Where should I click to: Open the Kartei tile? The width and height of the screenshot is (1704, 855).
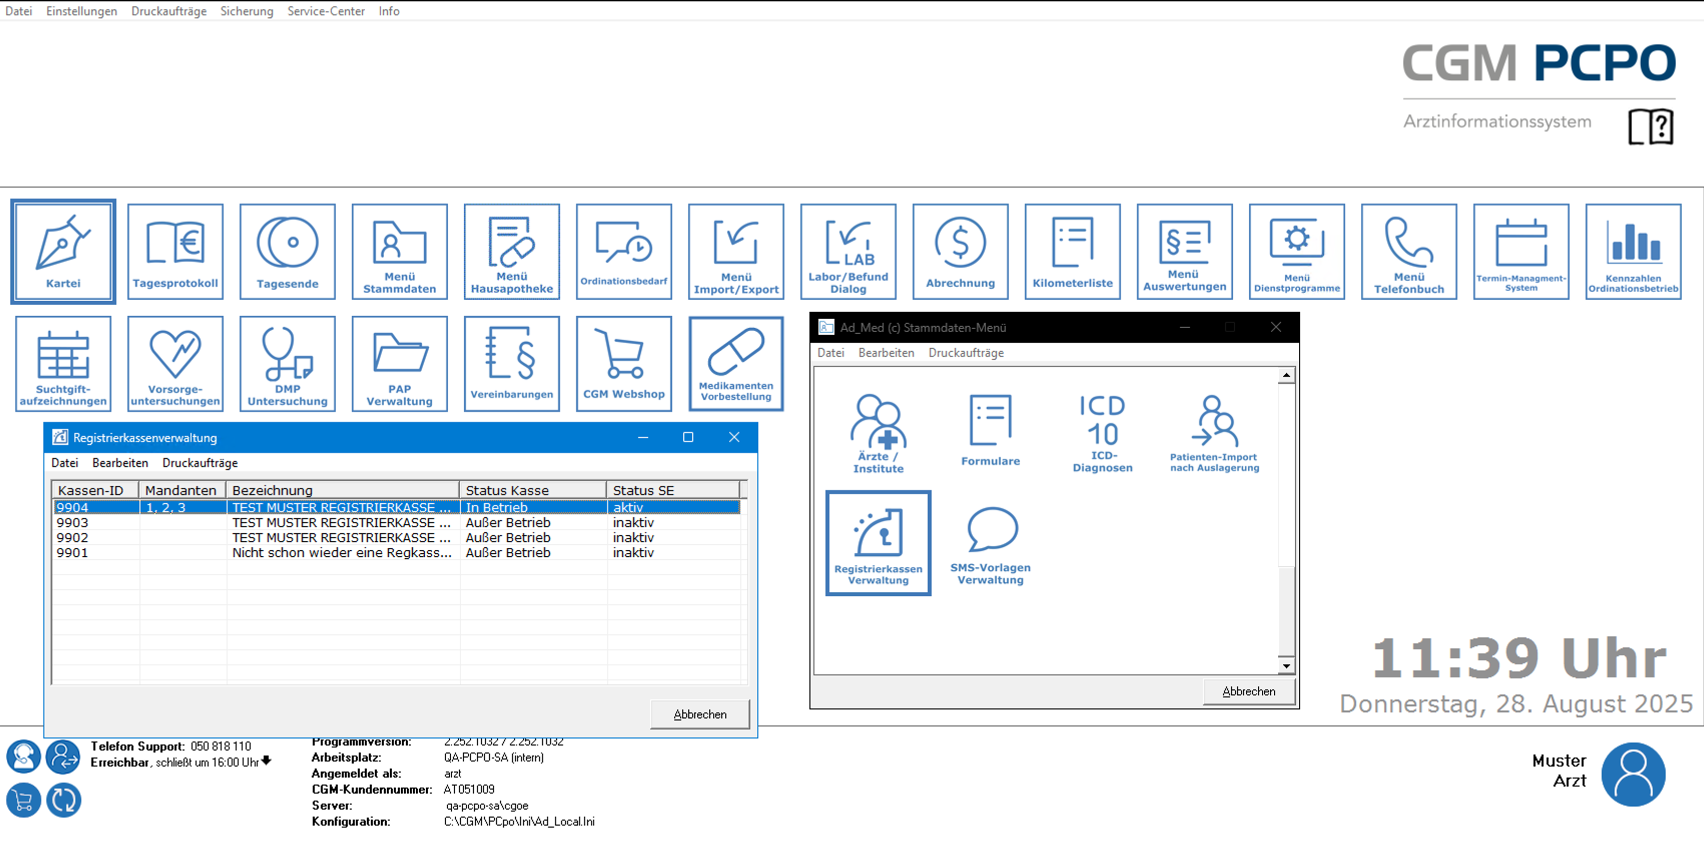click(63, 251)
